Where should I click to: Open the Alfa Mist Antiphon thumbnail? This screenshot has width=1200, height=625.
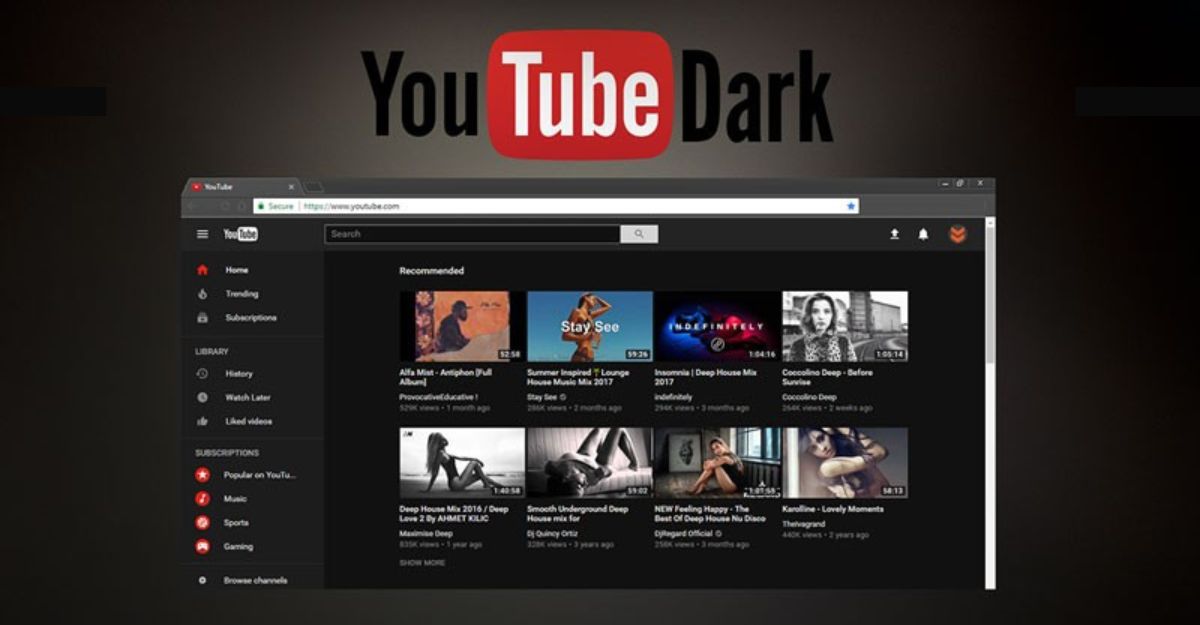coord(462,326)
